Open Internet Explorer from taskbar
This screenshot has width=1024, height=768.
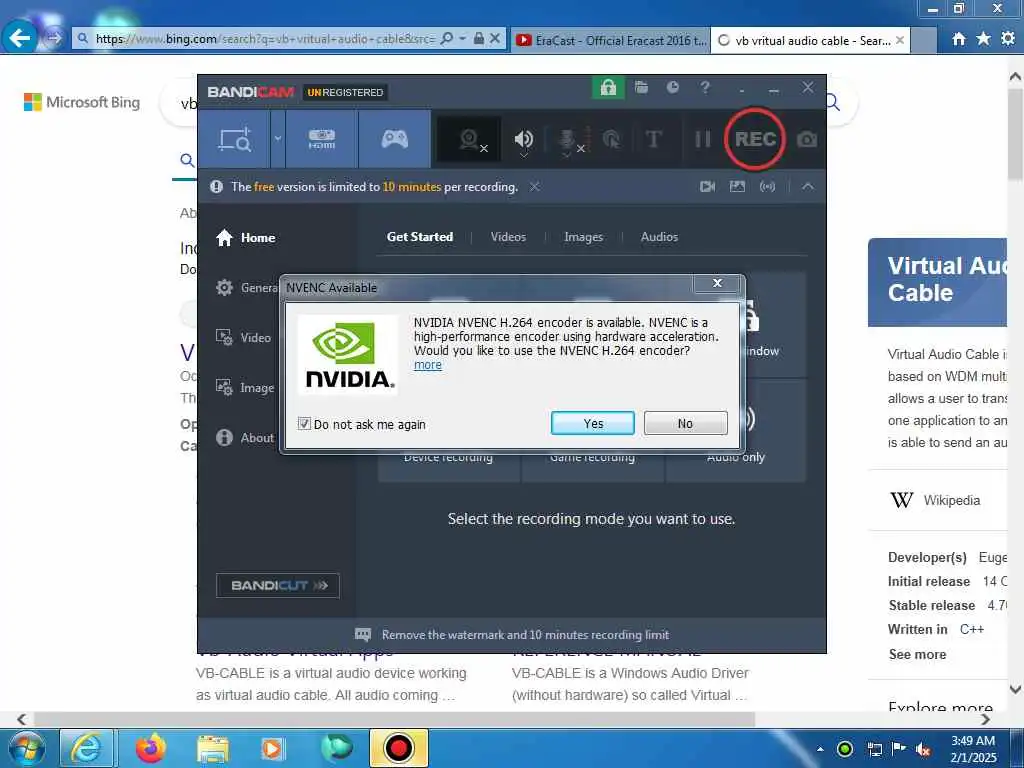pyautogui.click(x=87, y=748)
